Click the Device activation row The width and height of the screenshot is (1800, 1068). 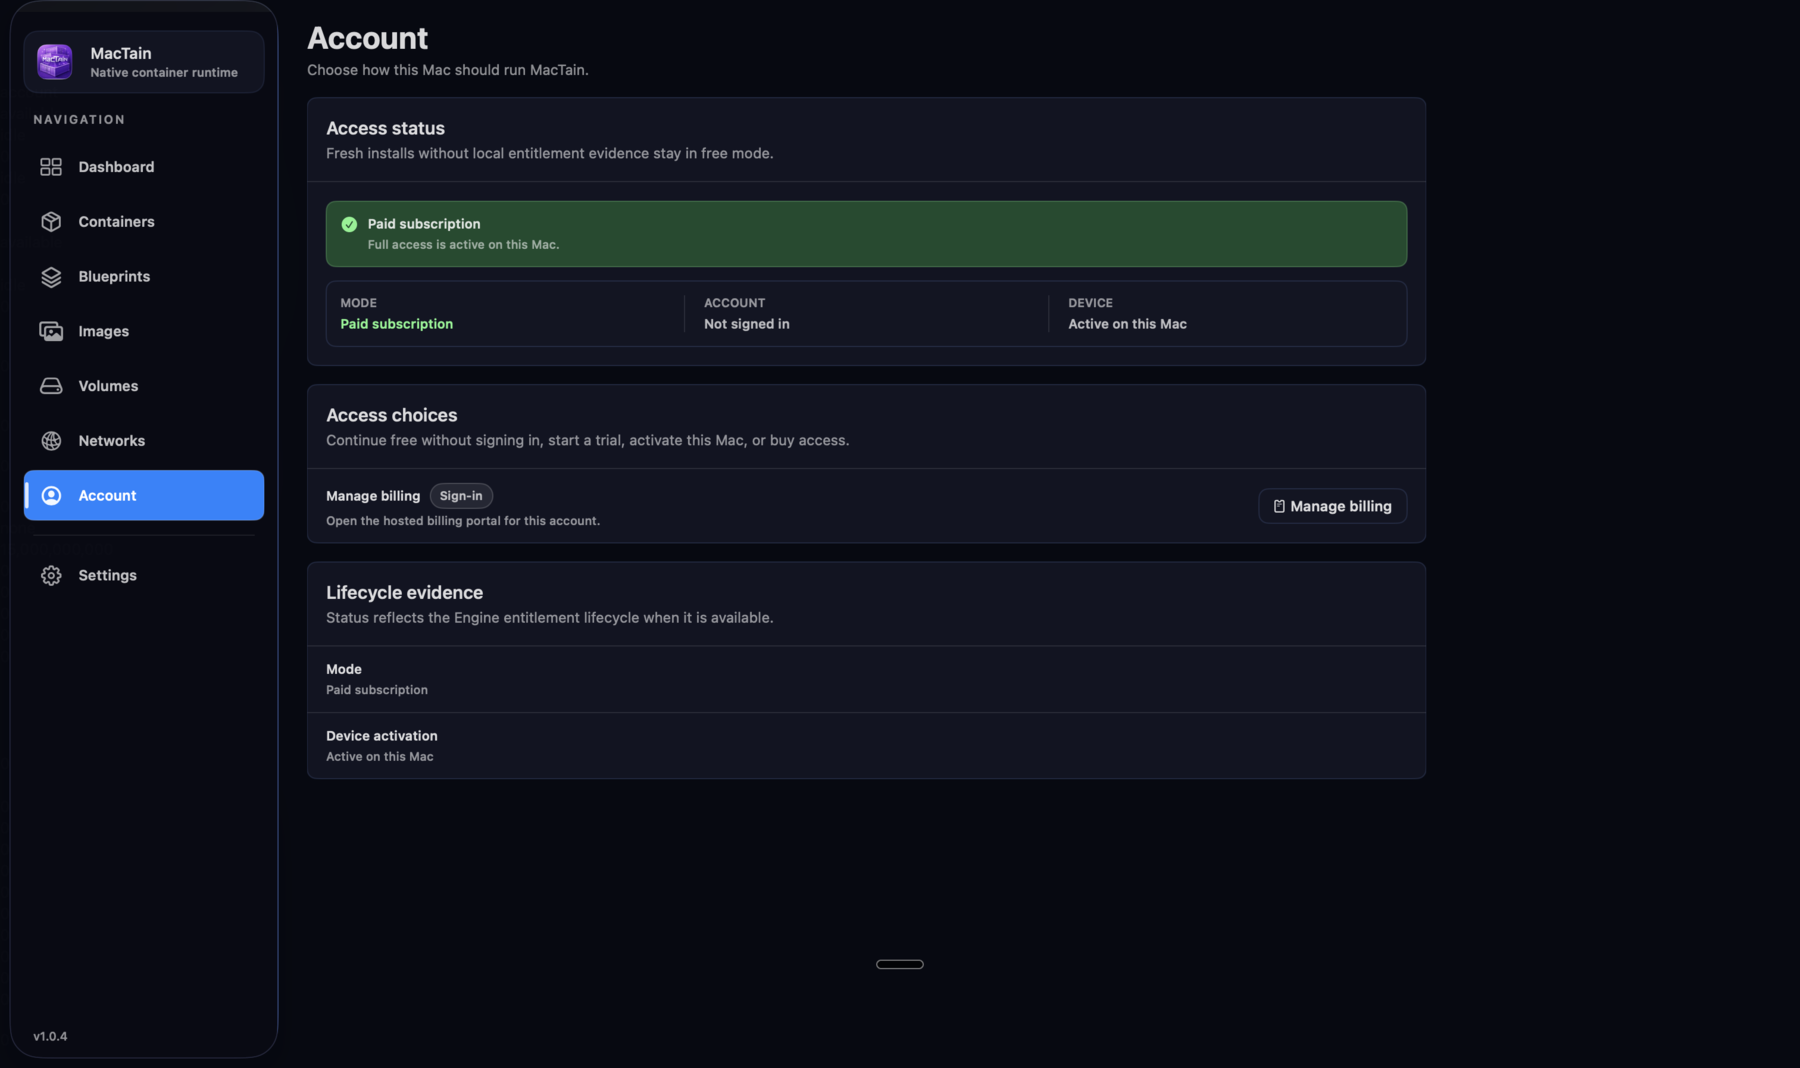866,746
